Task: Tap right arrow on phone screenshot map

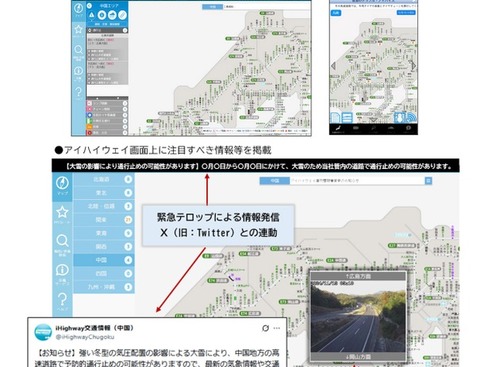Action: click(x=414, y=65)
